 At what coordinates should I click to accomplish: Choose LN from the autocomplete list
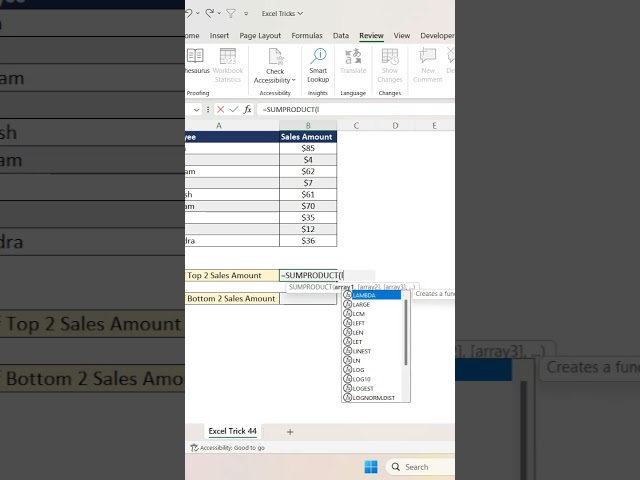372,360
